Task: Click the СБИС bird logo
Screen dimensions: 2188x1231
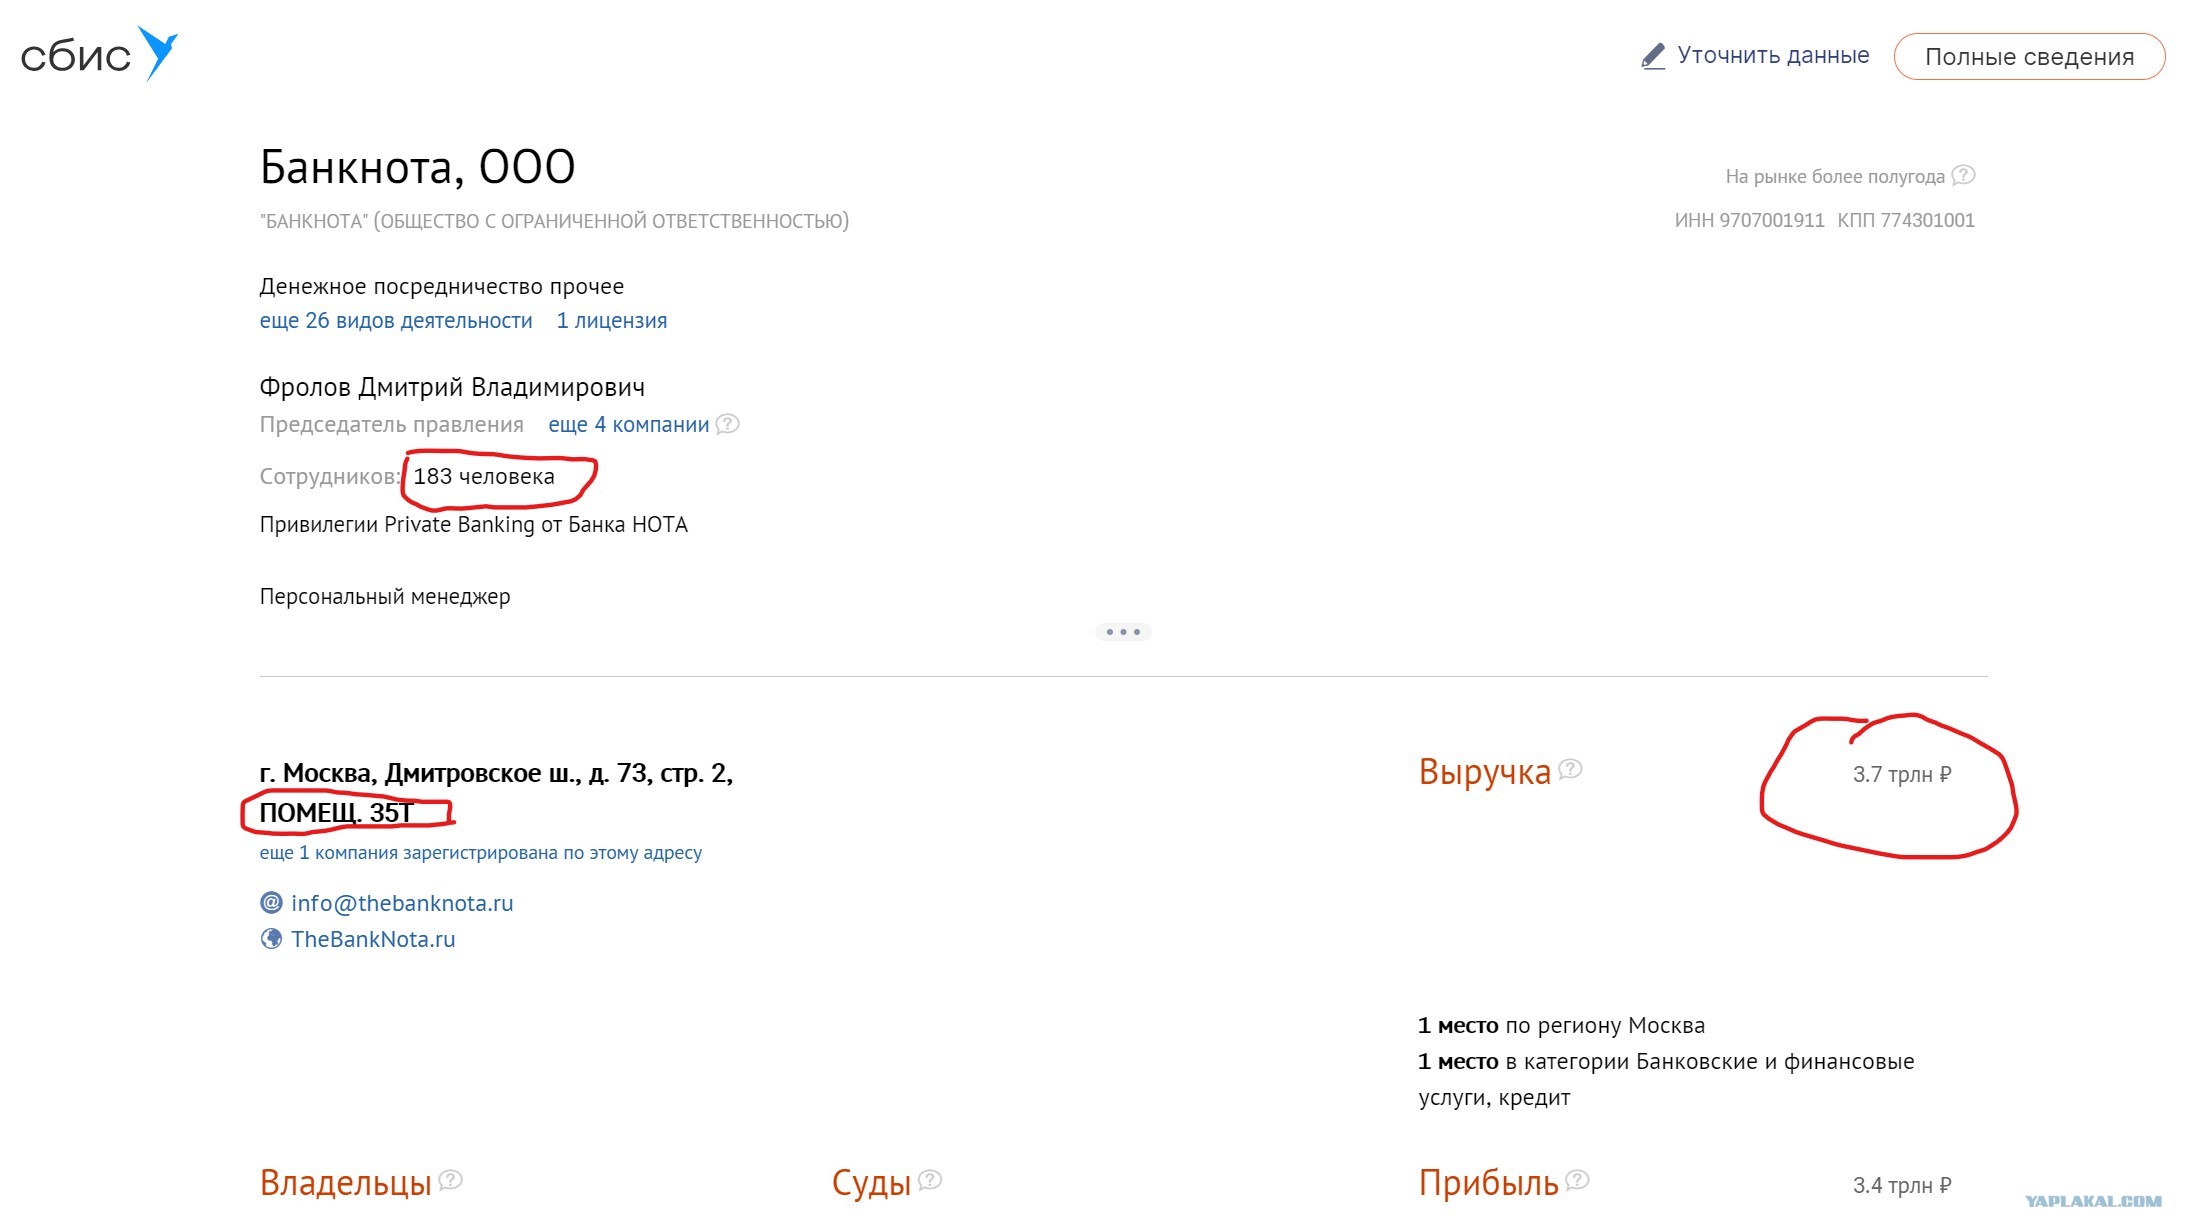Action: (x=158, y=52)
